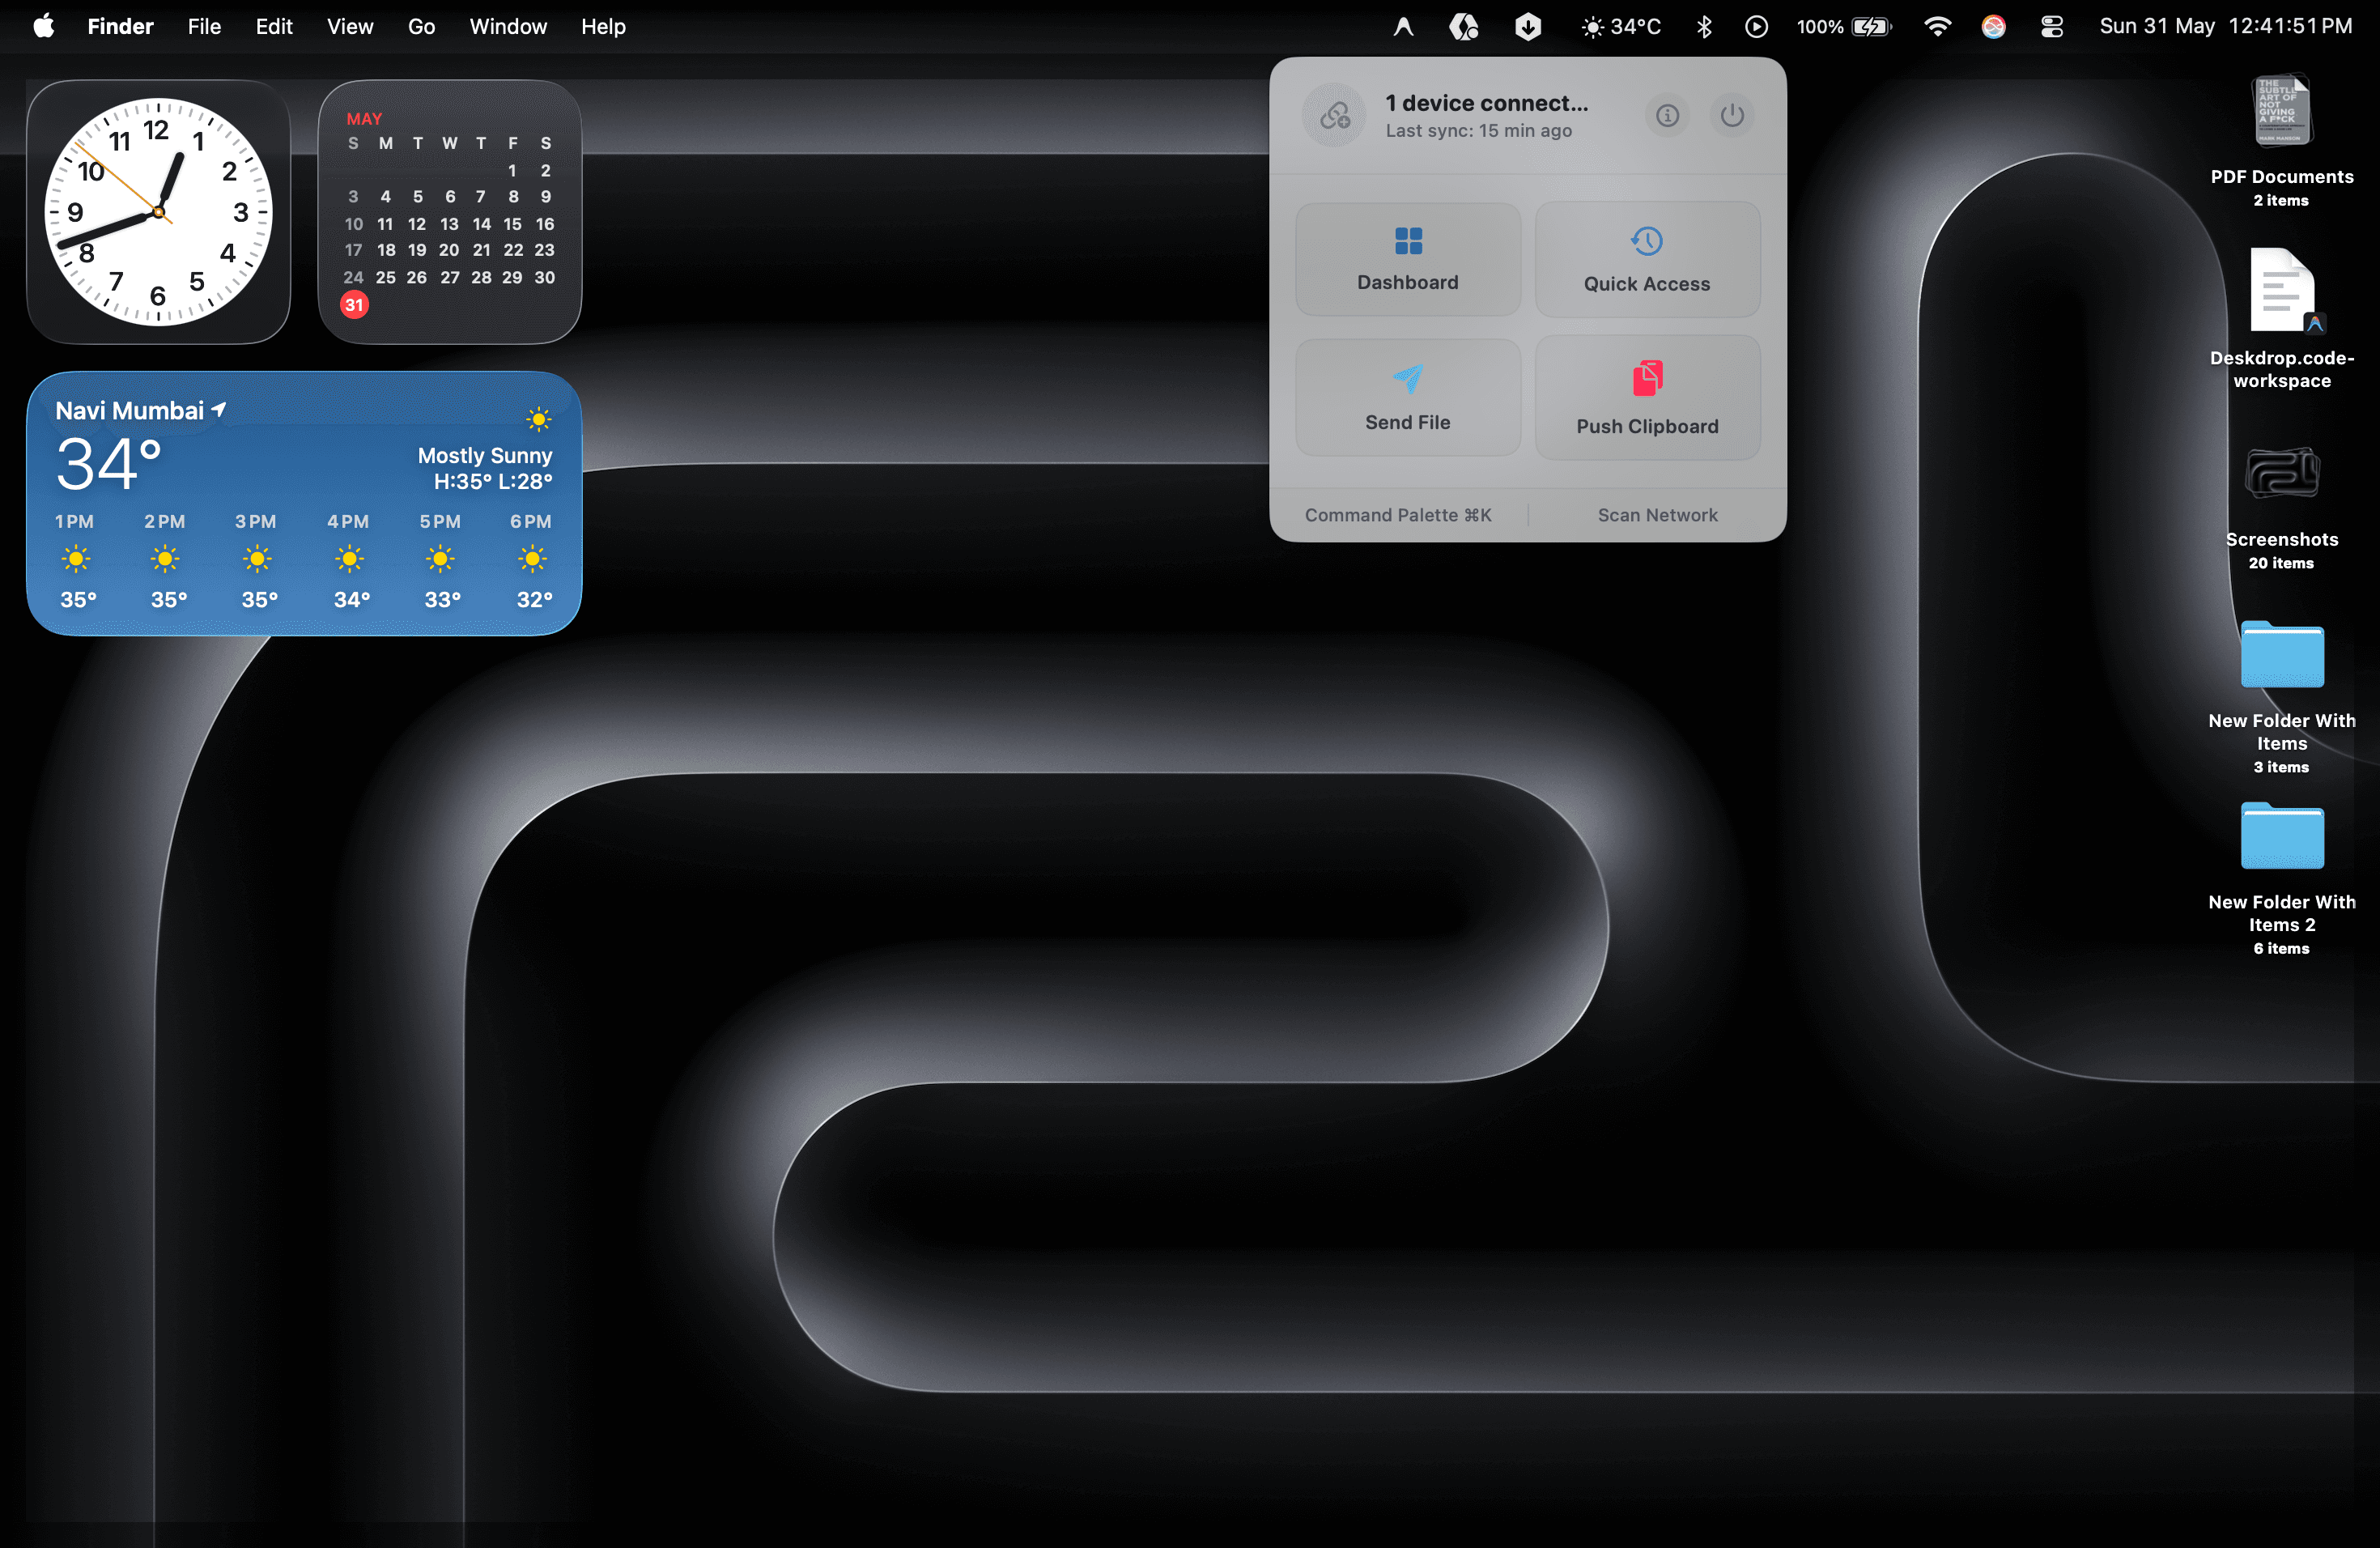Click 'Last sync: 15 min ago' text
This screenshot has height=1548, width=2380.
1478,131
